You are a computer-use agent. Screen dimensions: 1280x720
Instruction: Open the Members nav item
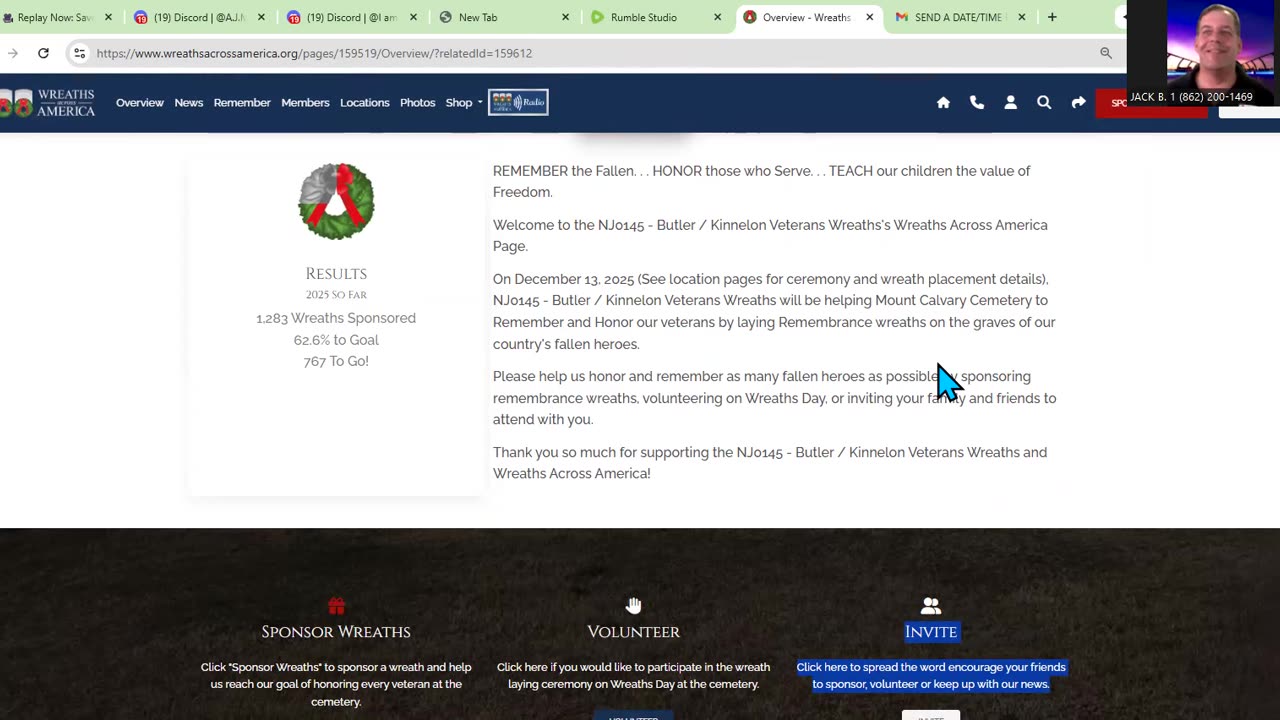[x=305, y=102]
